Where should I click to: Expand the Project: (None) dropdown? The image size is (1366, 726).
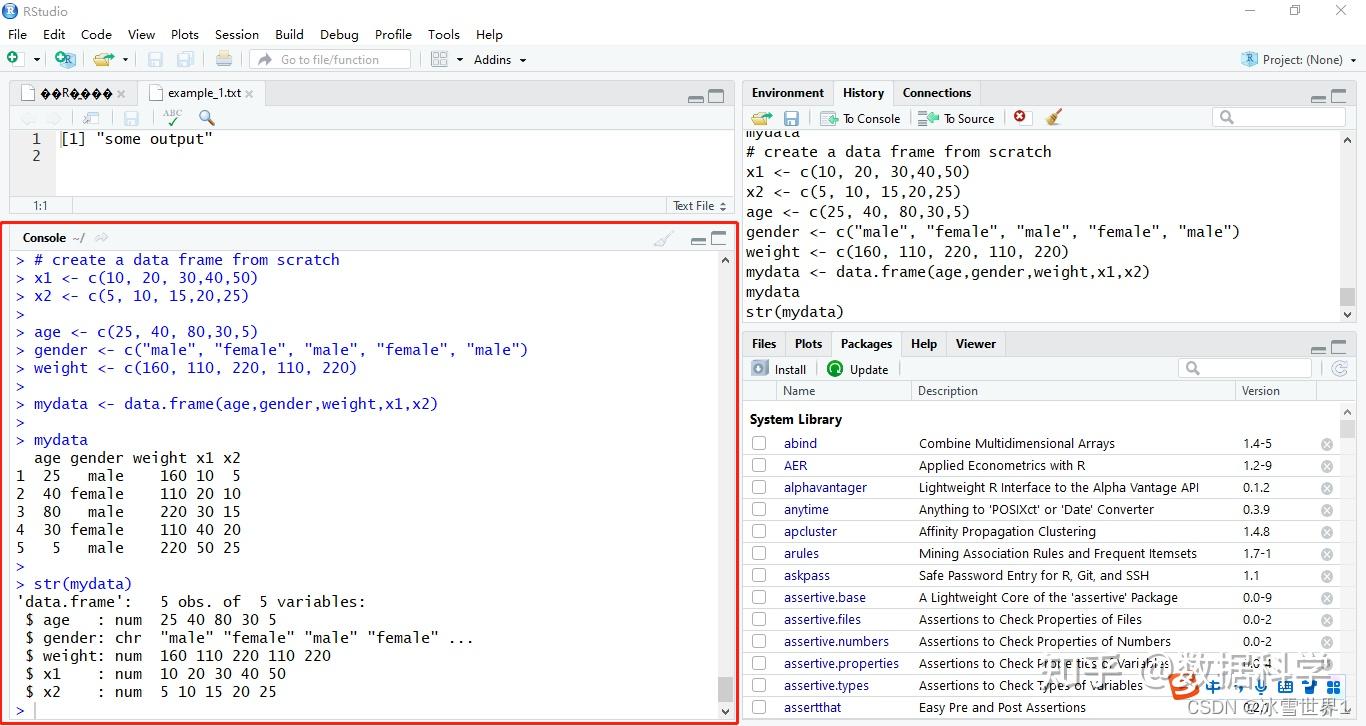click(x=1300, y=60)
